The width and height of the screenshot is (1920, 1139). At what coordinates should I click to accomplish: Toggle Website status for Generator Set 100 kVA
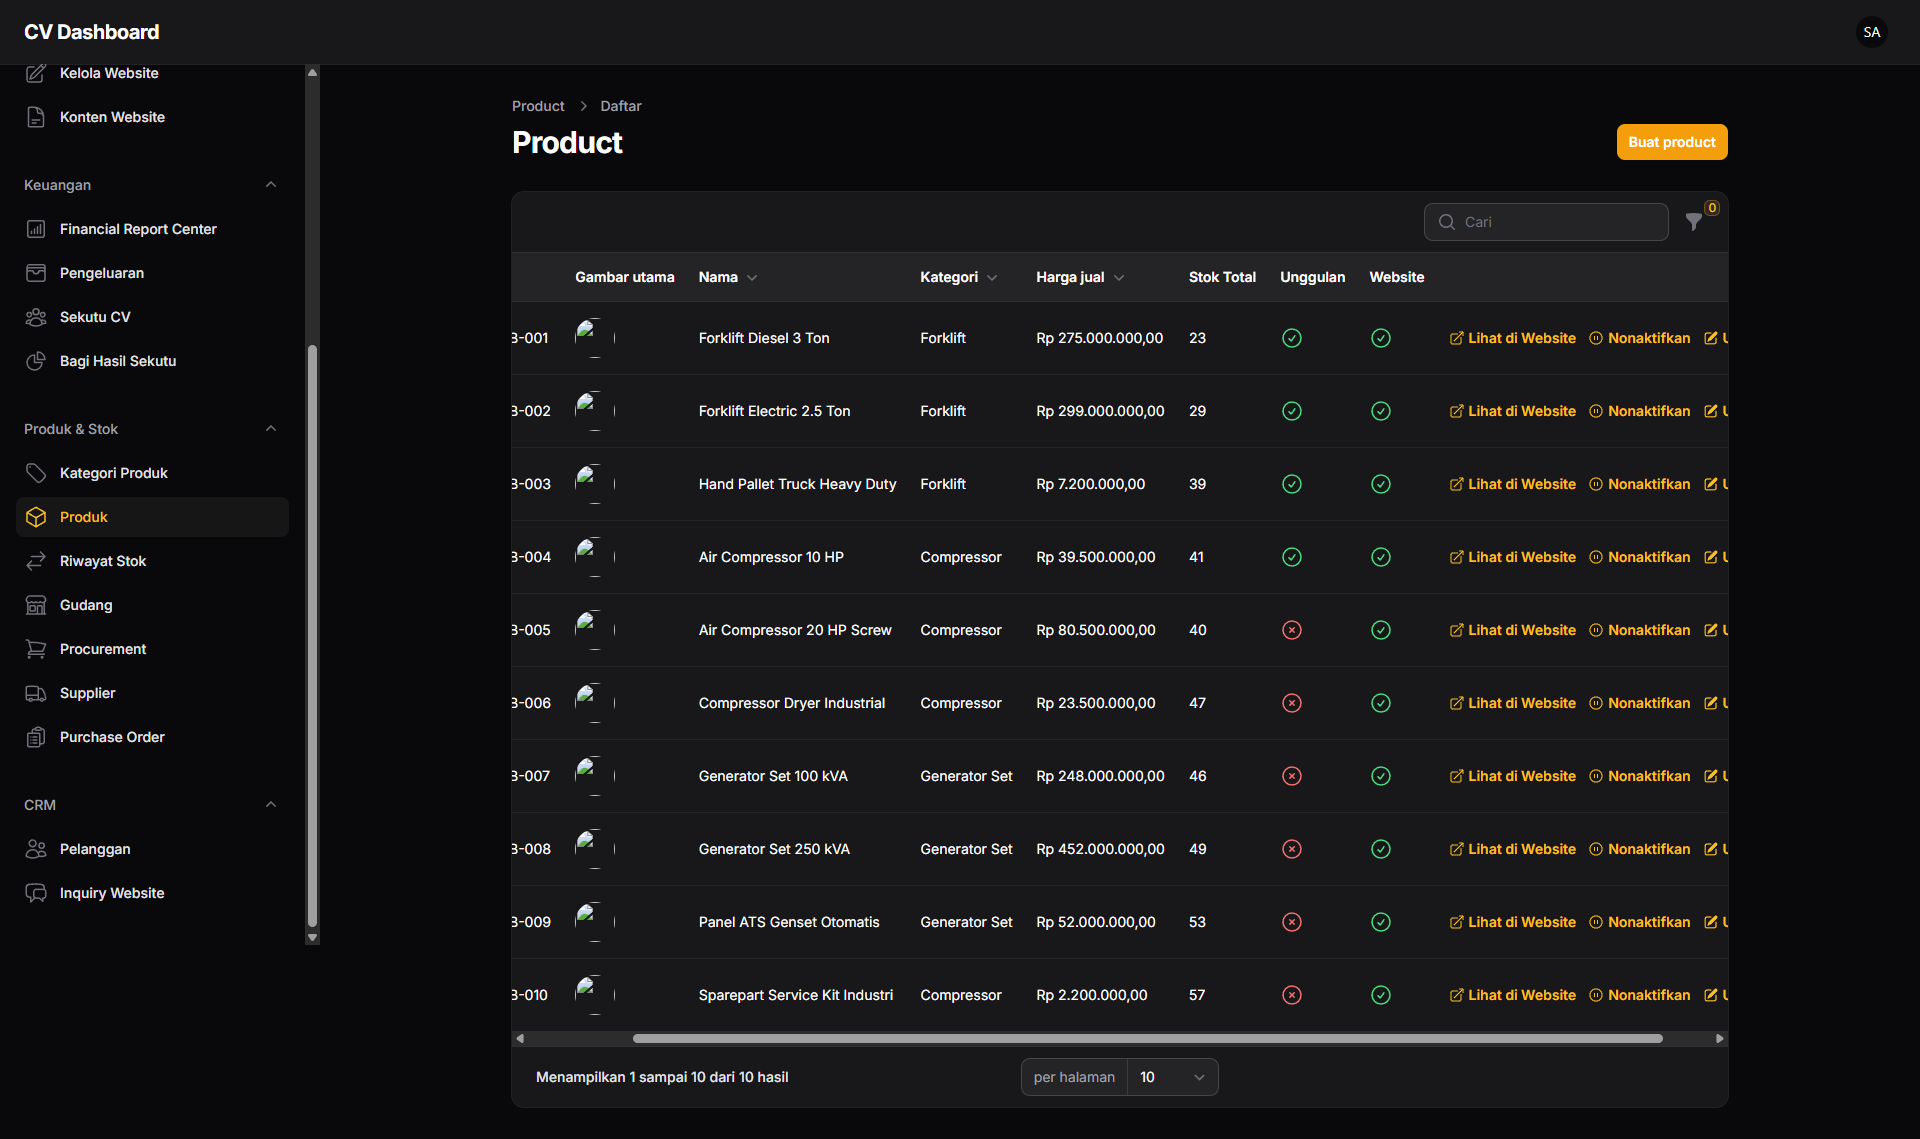[x=1380, y=776]
